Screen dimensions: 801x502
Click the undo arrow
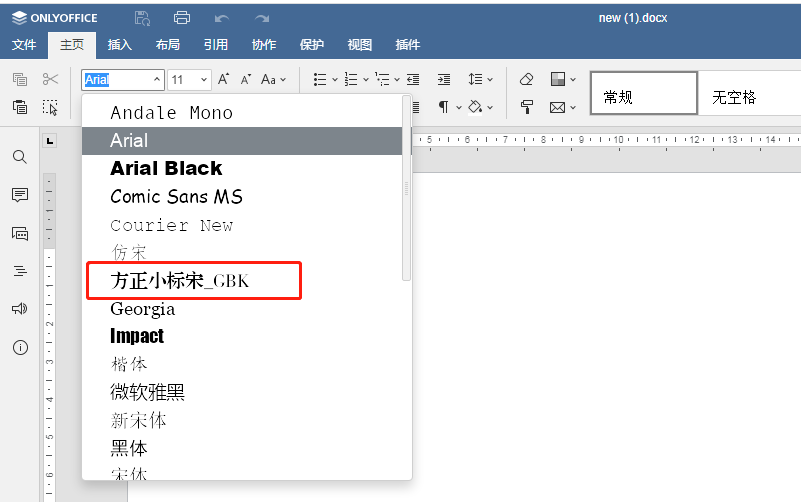click(x=222, y=19)
